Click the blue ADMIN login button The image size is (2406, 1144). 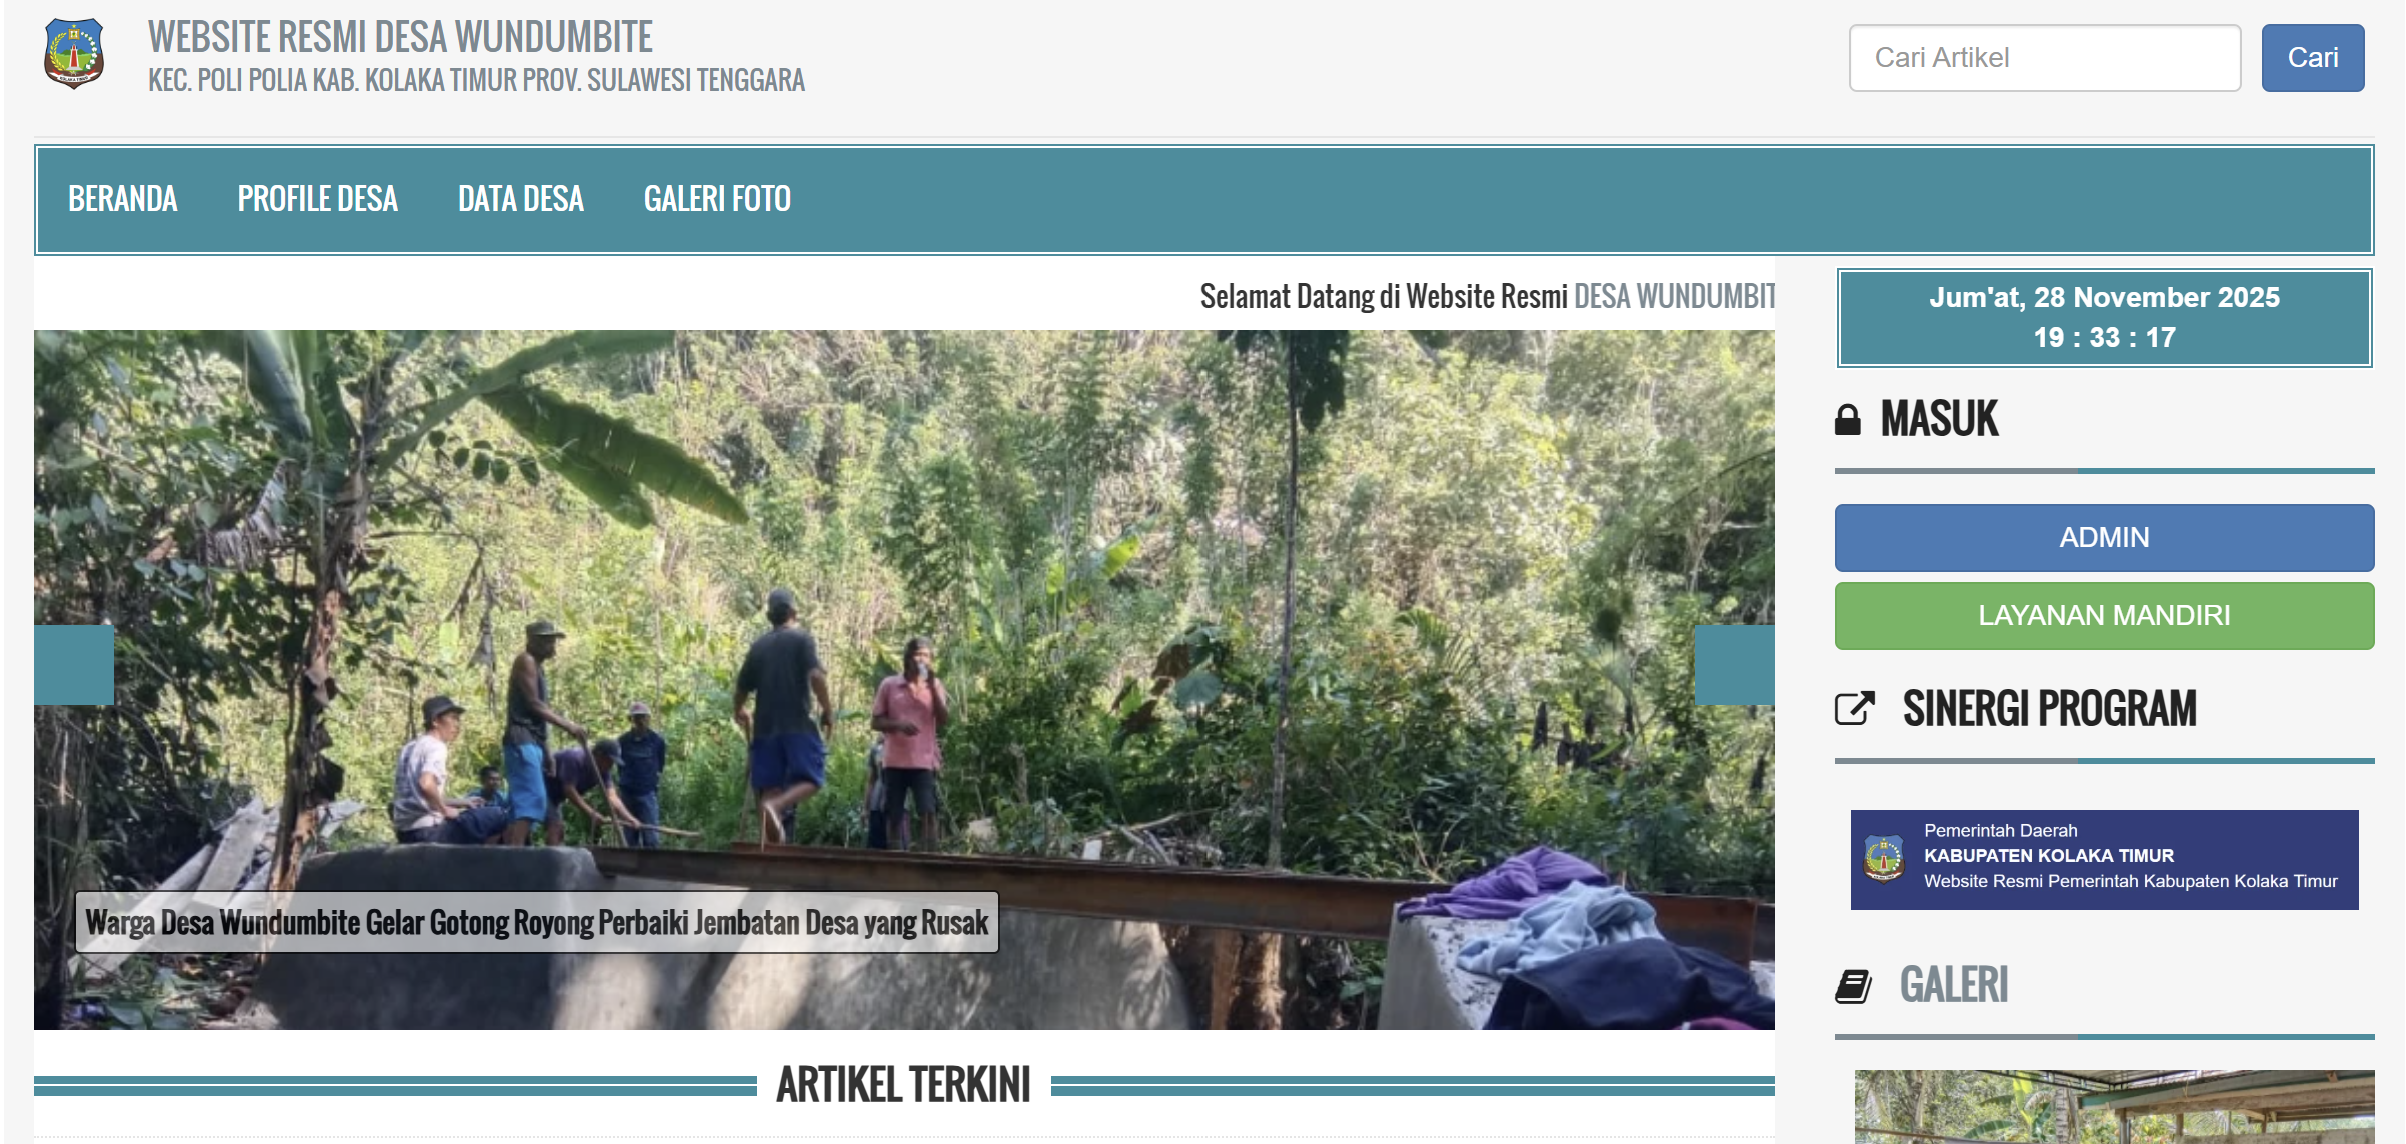point(2104,538)
